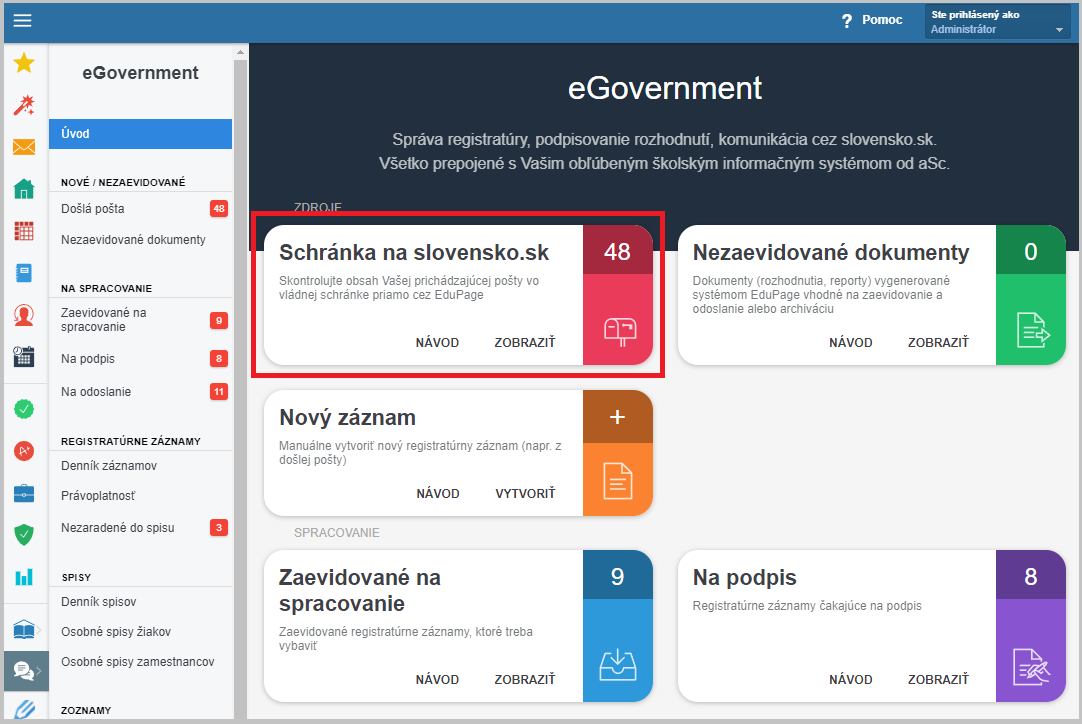Expand the Administrátor user dropdown
Image resolution: width=1082 pixels, height=724 pixels.
[997, 21]
